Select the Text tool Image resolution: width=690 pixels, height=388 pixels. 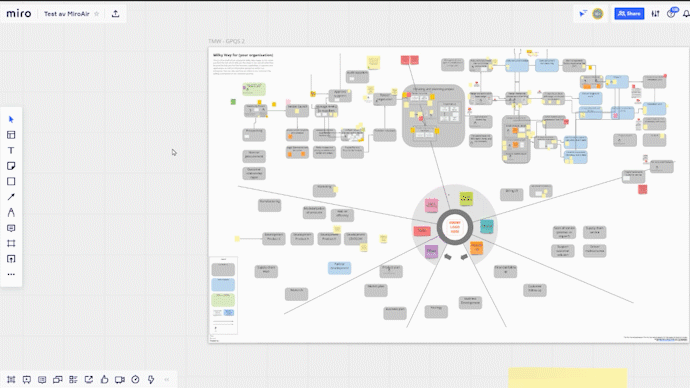[x=11, y=150]
